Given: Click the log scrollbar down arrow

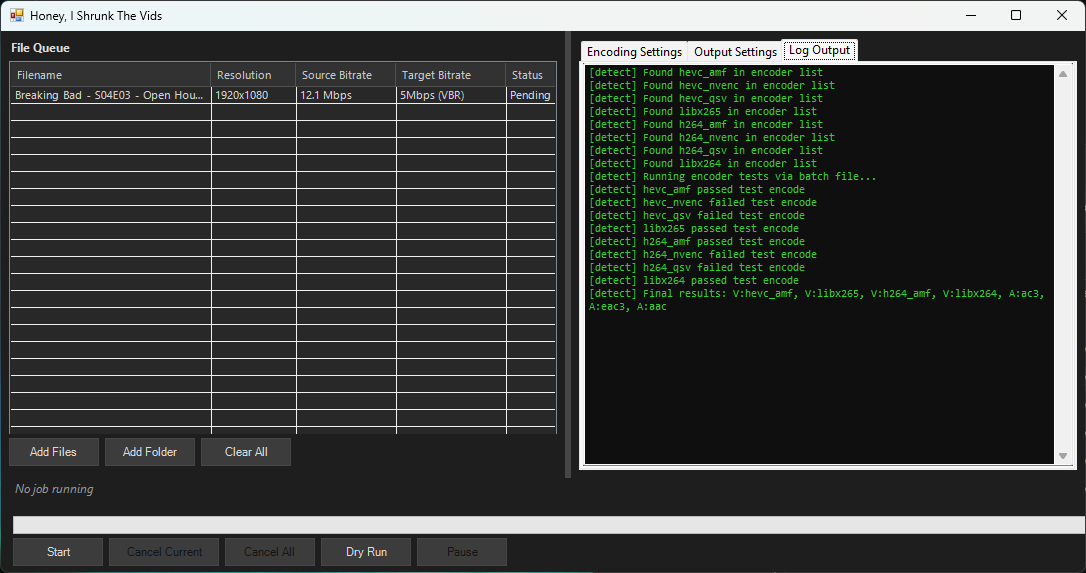Looking at the screenshot, I should tap(1062, 456).
